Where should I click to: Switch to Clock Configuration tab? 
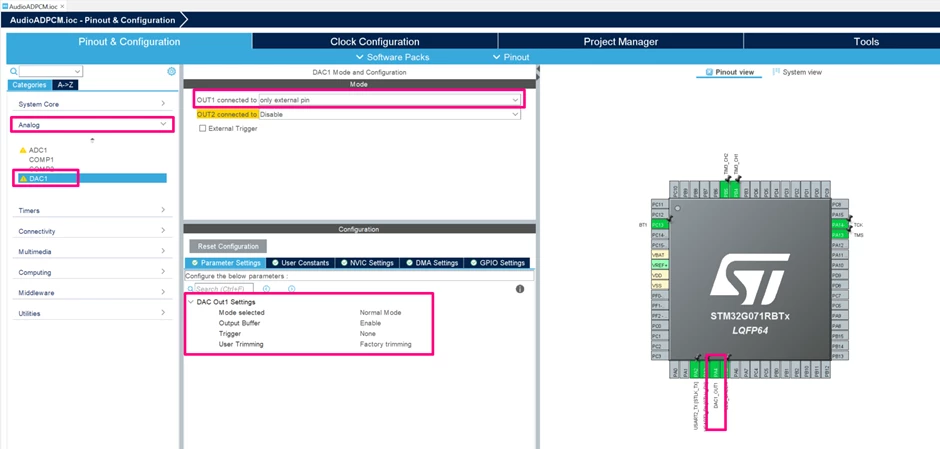point(375,41)
